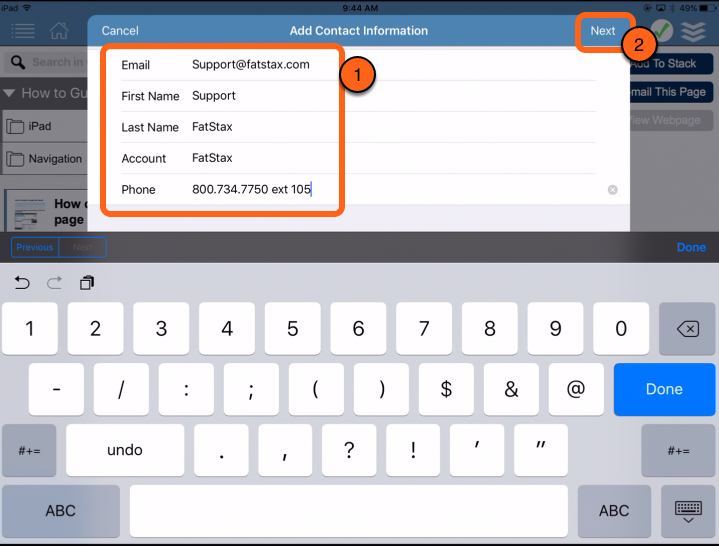This screenshot has width=719, height=546.
Task: Tap the close parenthesis key
Action: 382,389
